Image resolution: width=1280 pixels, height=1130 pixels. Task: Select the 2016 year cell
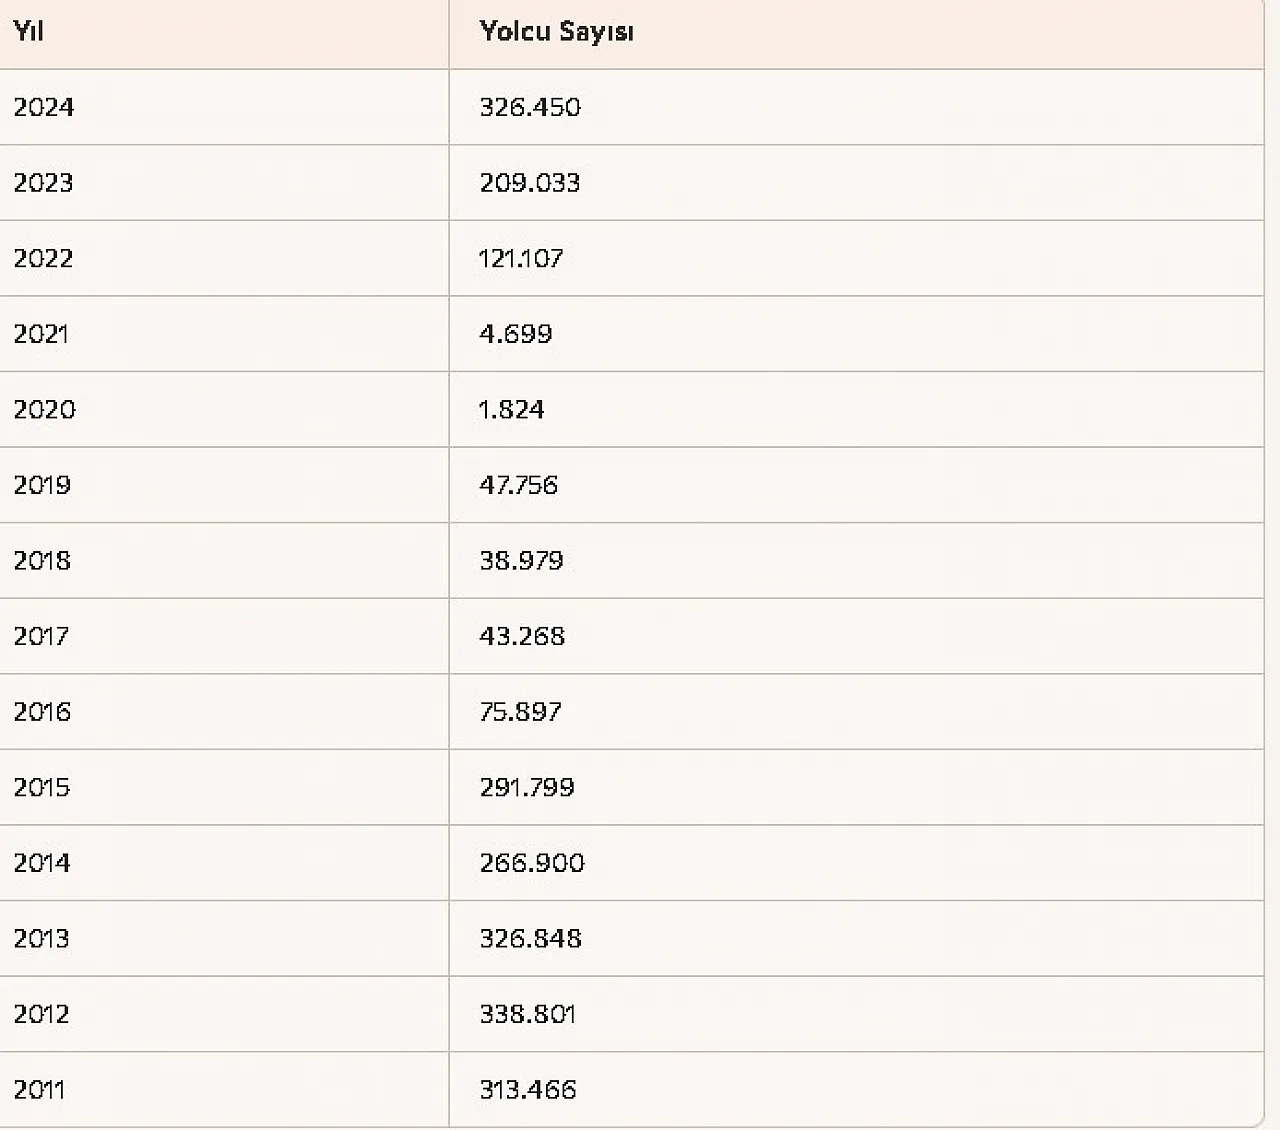coord(43,712)
